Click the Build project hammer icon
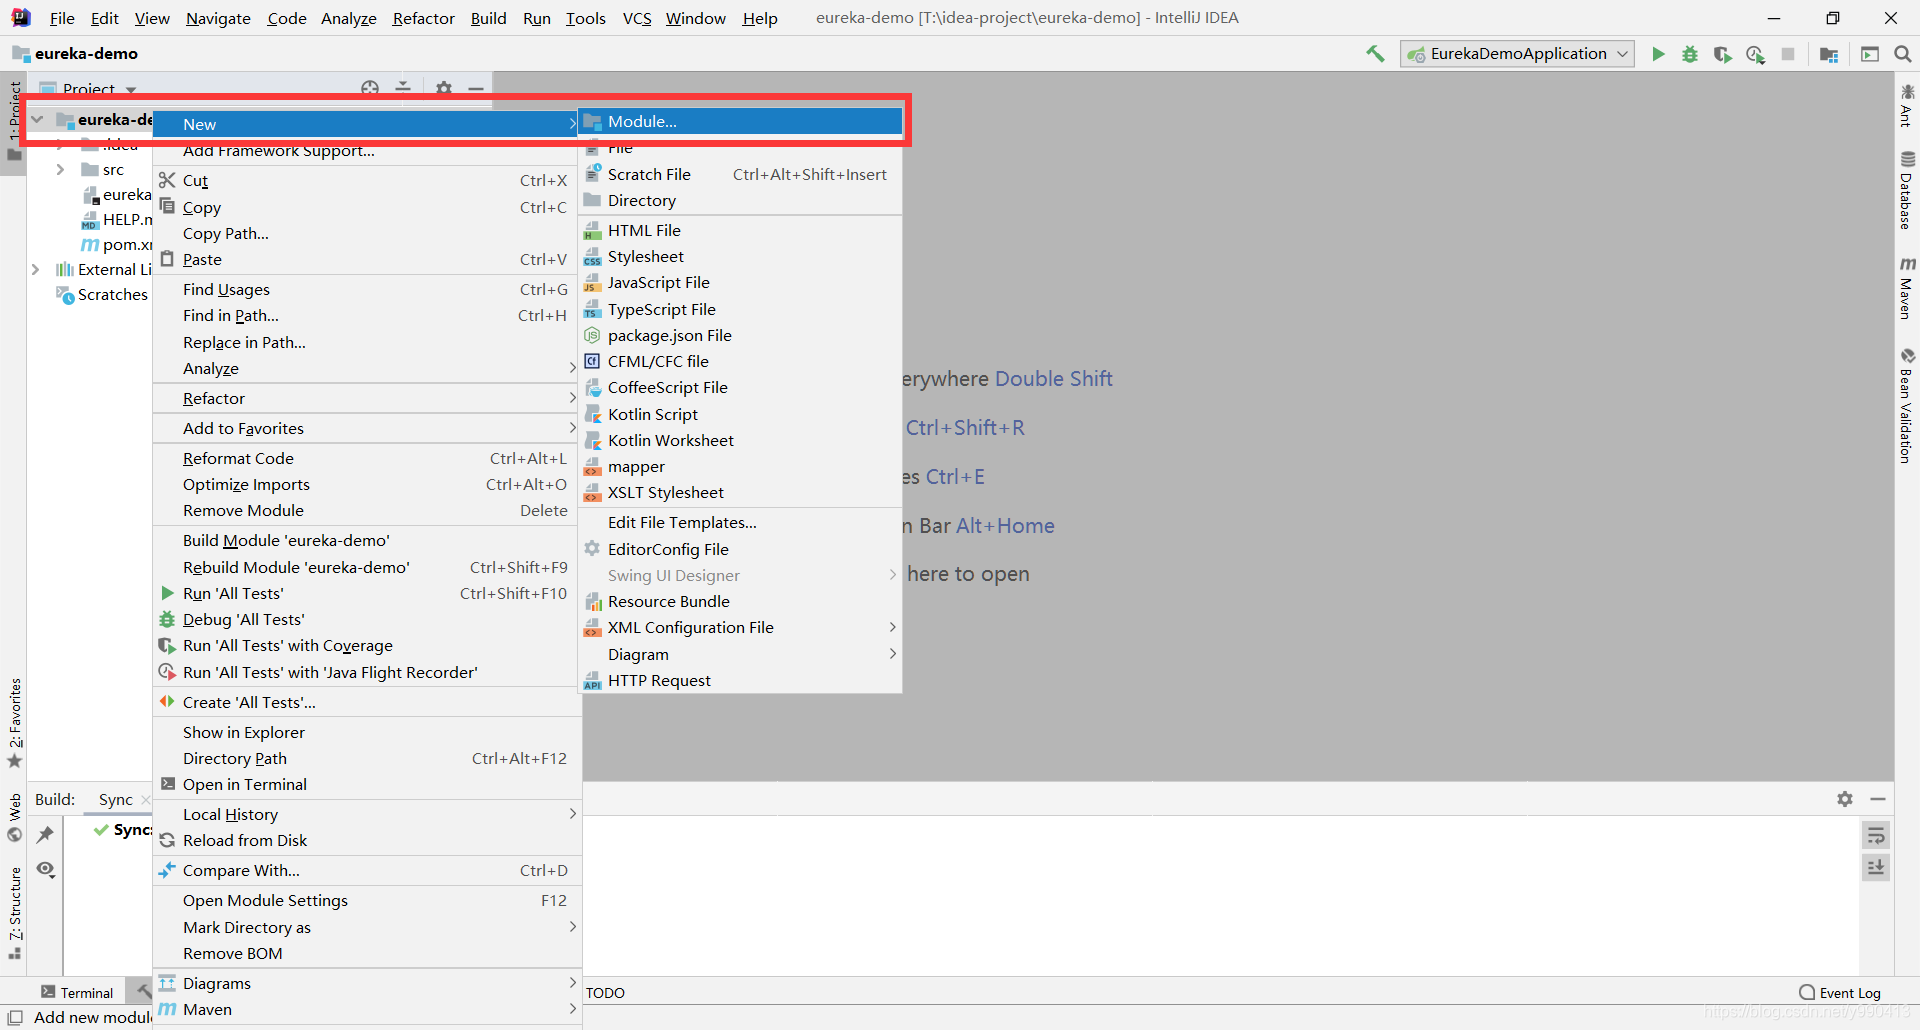 (1376, 54)
